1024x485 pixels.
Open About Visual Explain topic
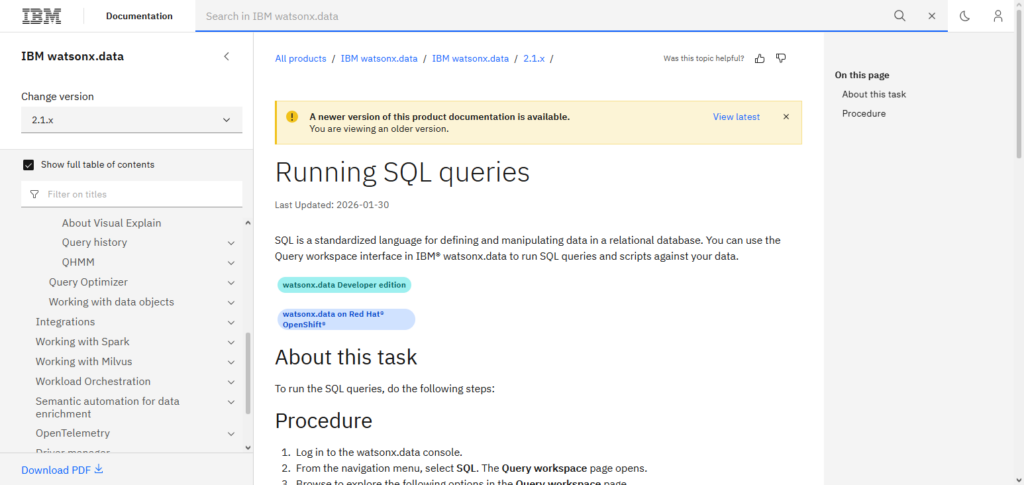[x=112, y=223]
